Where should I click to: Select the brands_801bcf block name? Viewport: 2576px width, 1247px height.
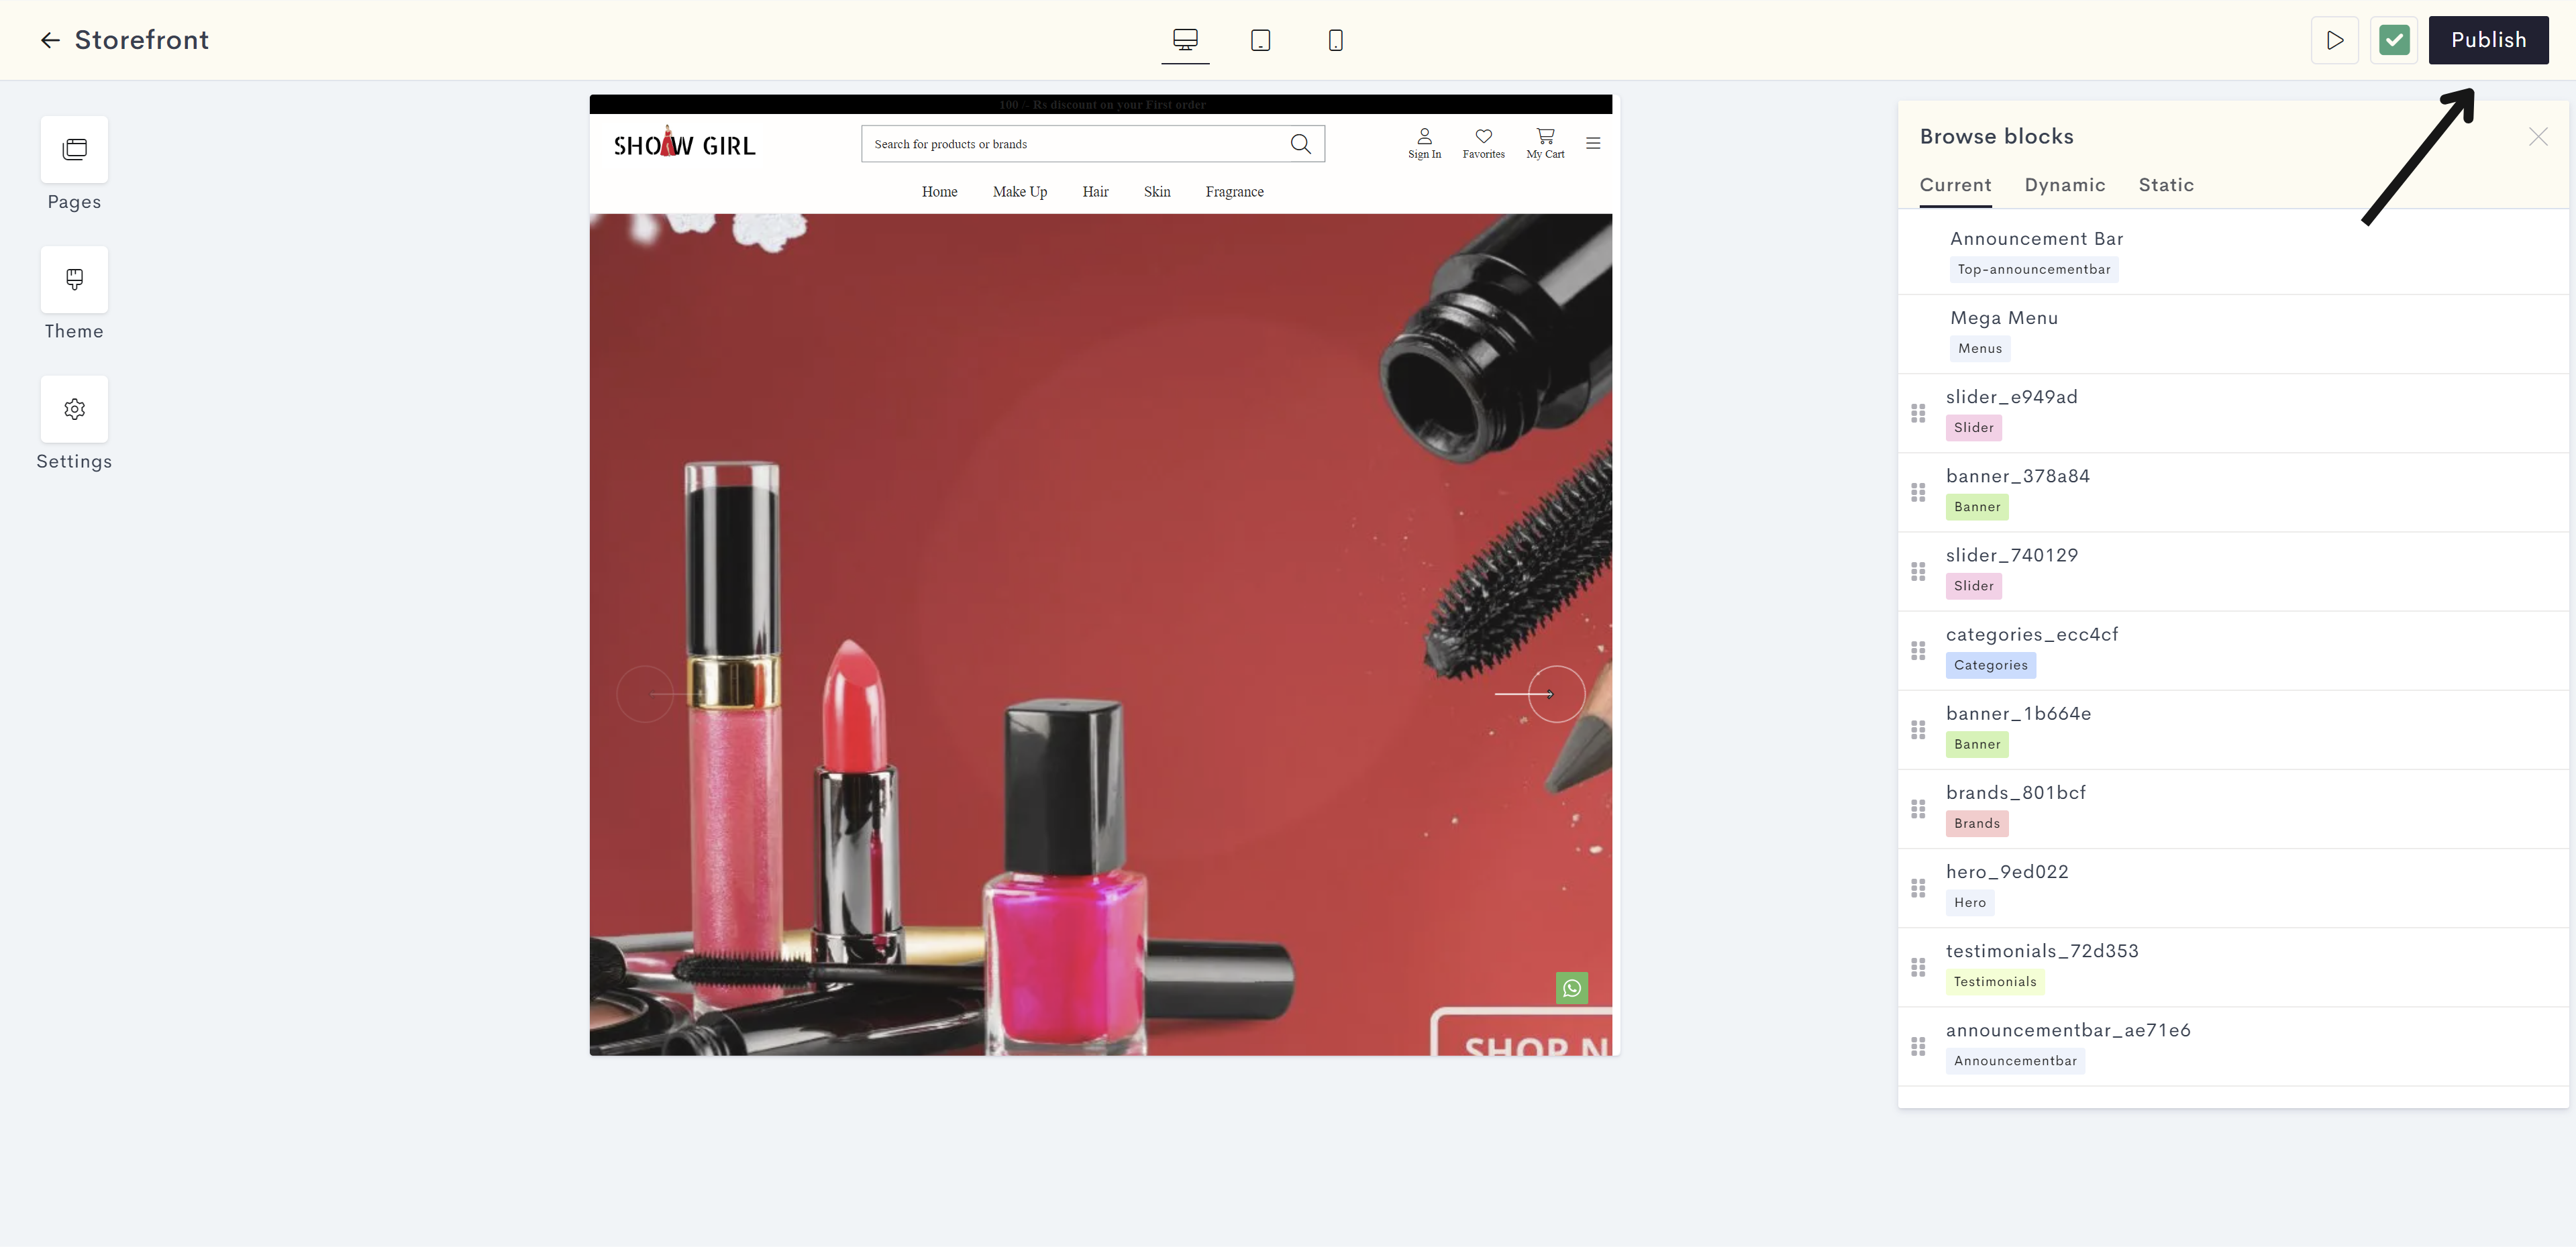[x=2015, y=792]
